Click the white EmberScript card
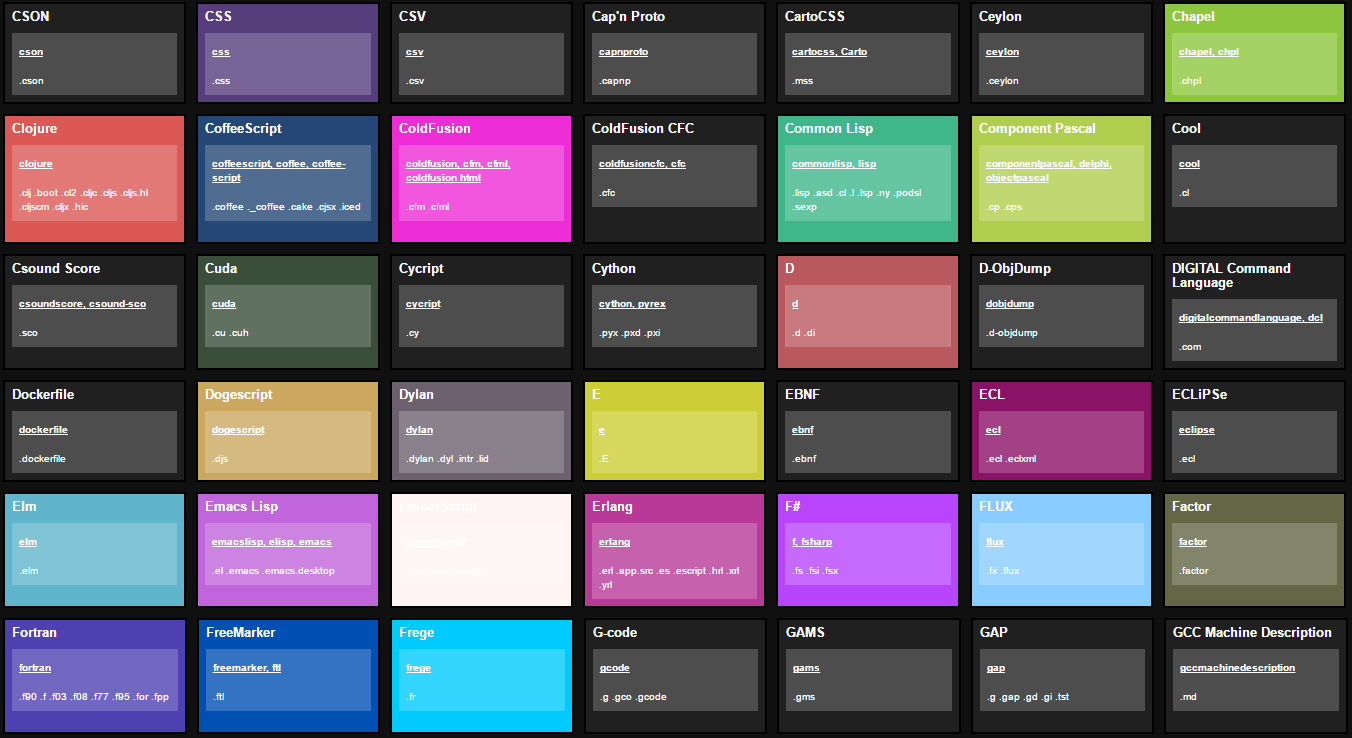The width and height of the screenshot is (1352, 738). click(481, 550)
